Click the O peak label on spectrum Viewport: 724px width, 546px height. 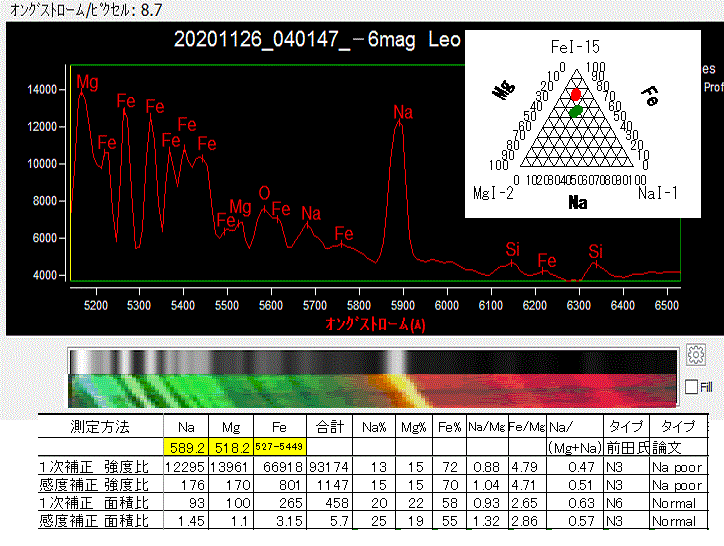(264, 192)
